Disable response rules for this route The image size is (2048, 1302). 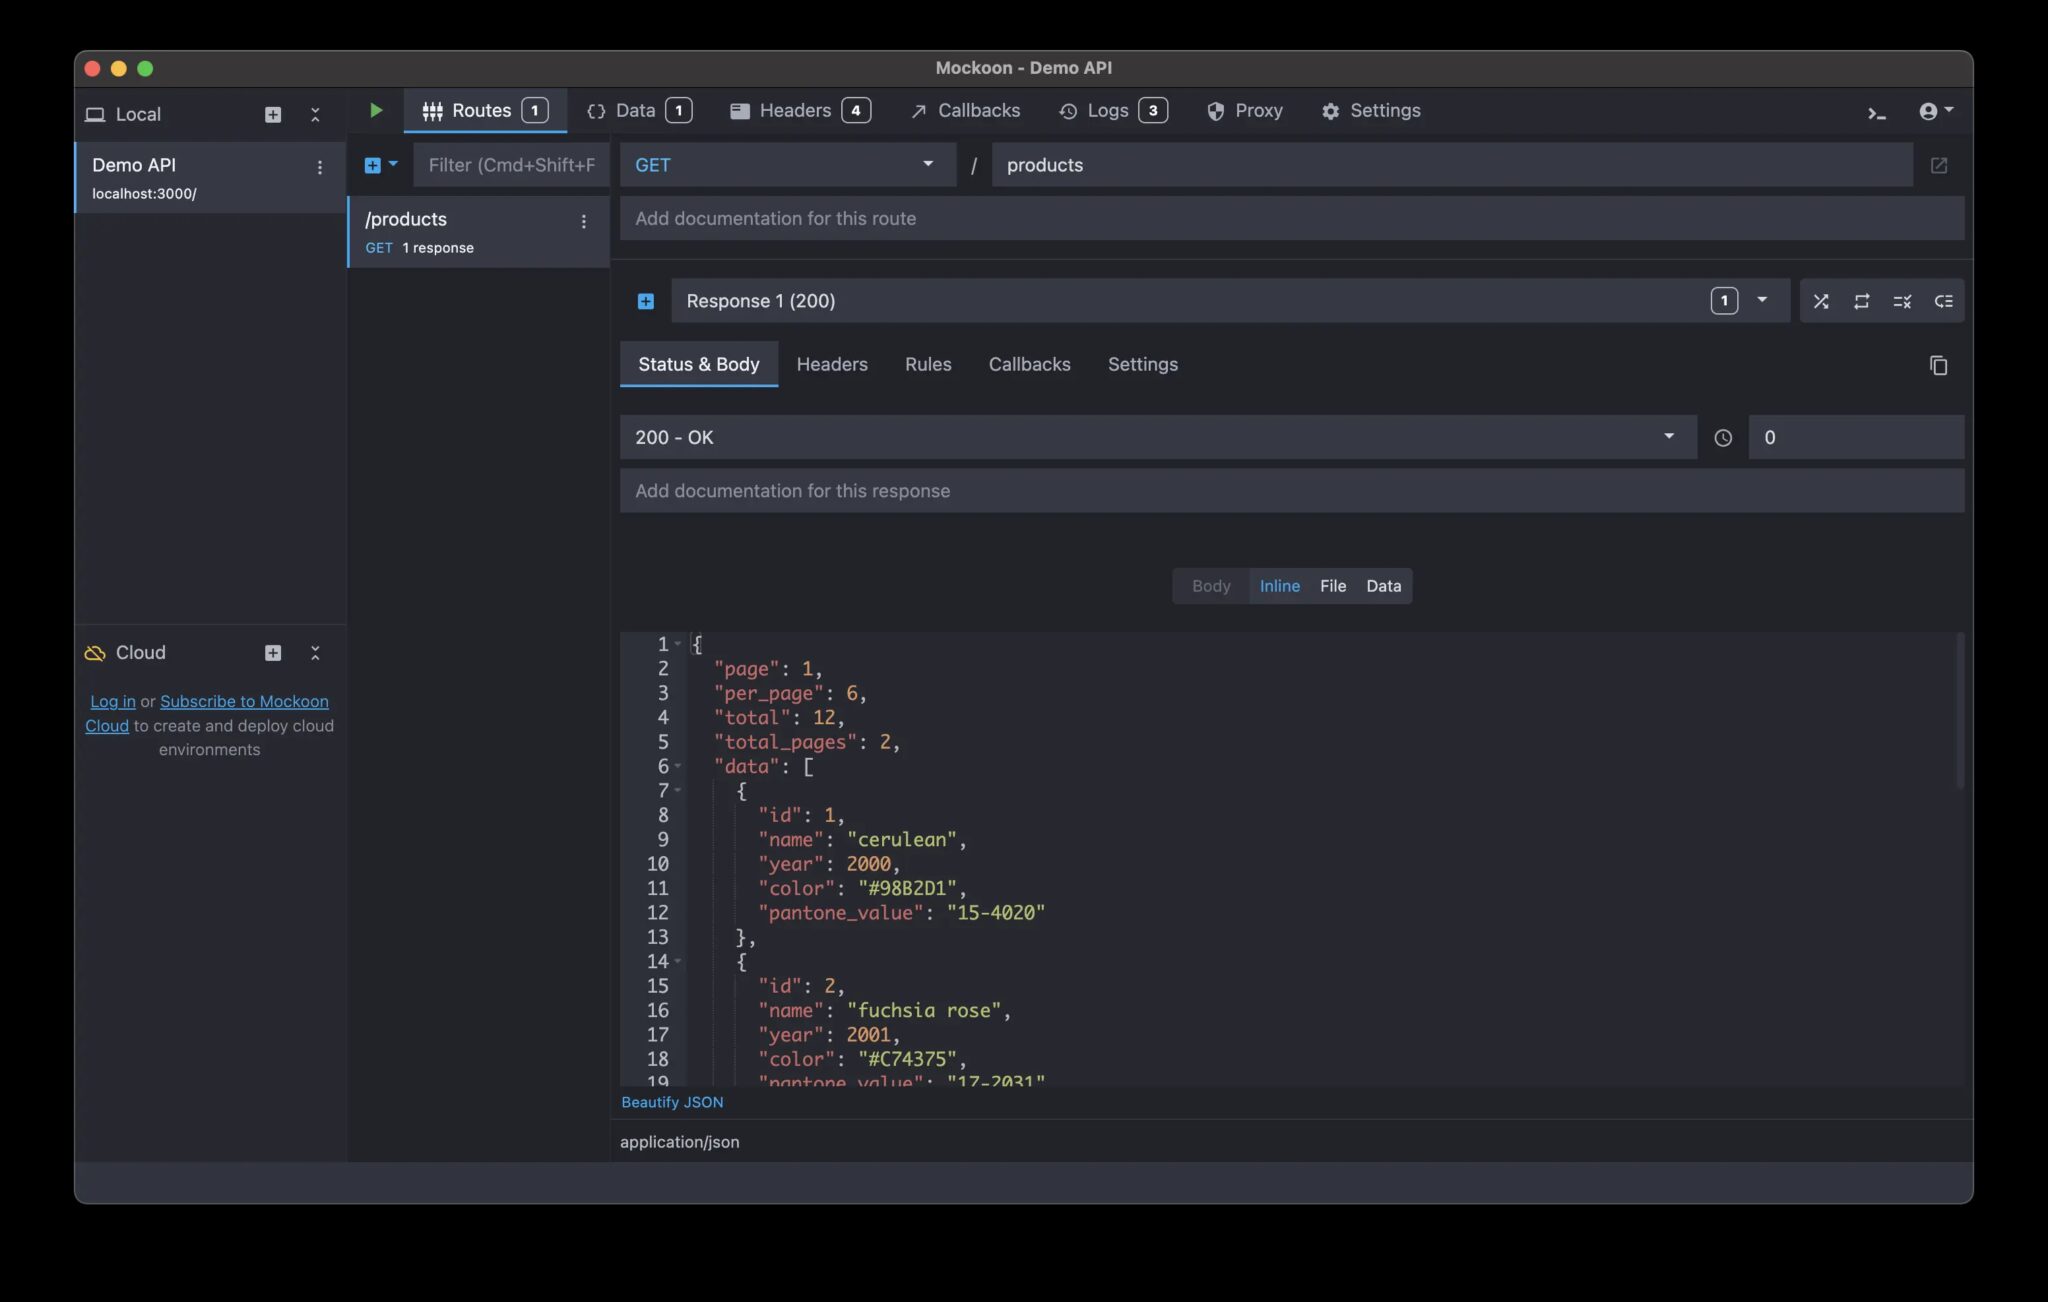(1903, 300)
